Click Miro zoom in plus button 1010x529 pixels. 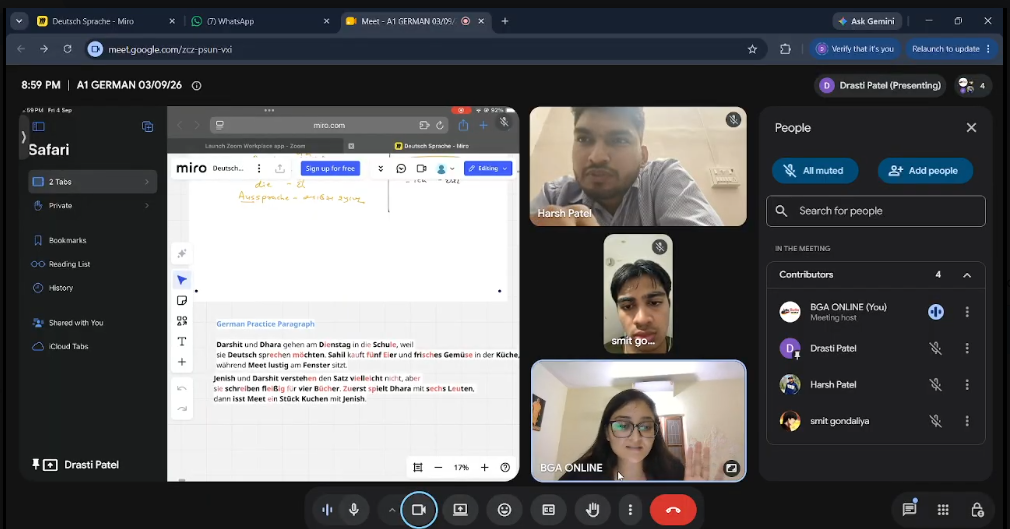tap(484, 467)
